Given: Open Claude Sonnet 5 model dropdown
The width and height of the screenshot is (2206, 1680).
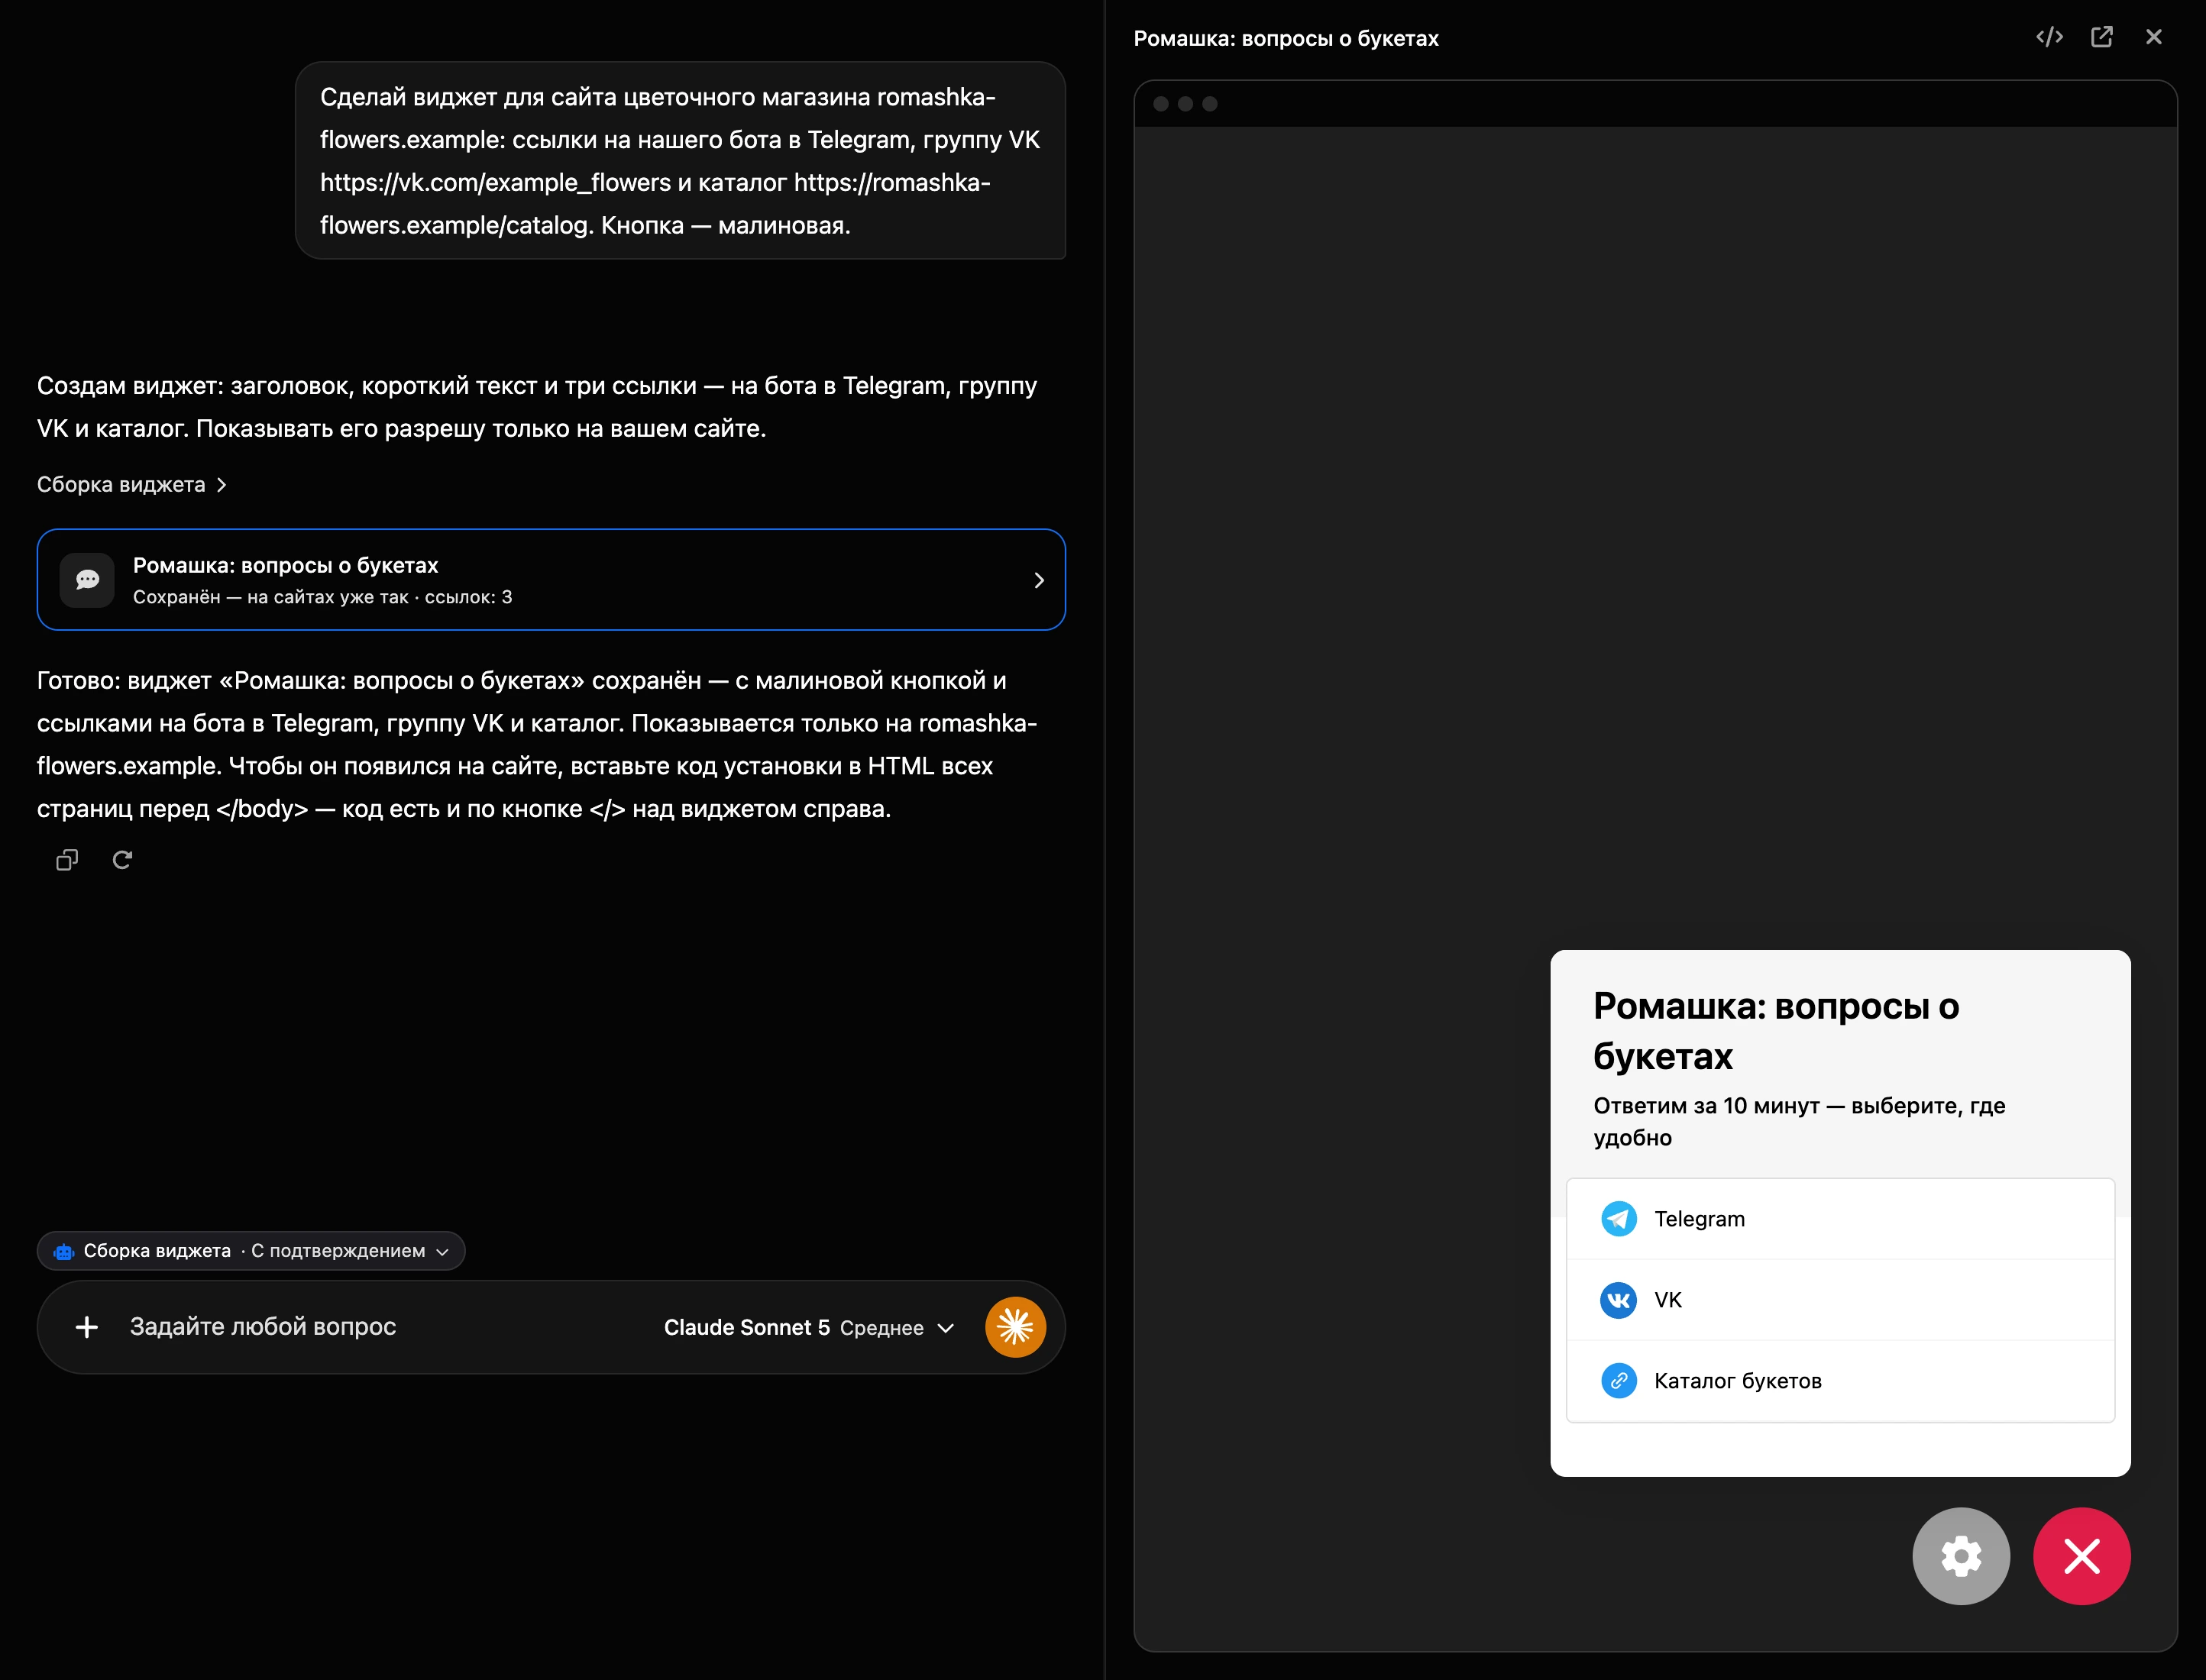Looking at the screenshot, I should (809, 1327).
